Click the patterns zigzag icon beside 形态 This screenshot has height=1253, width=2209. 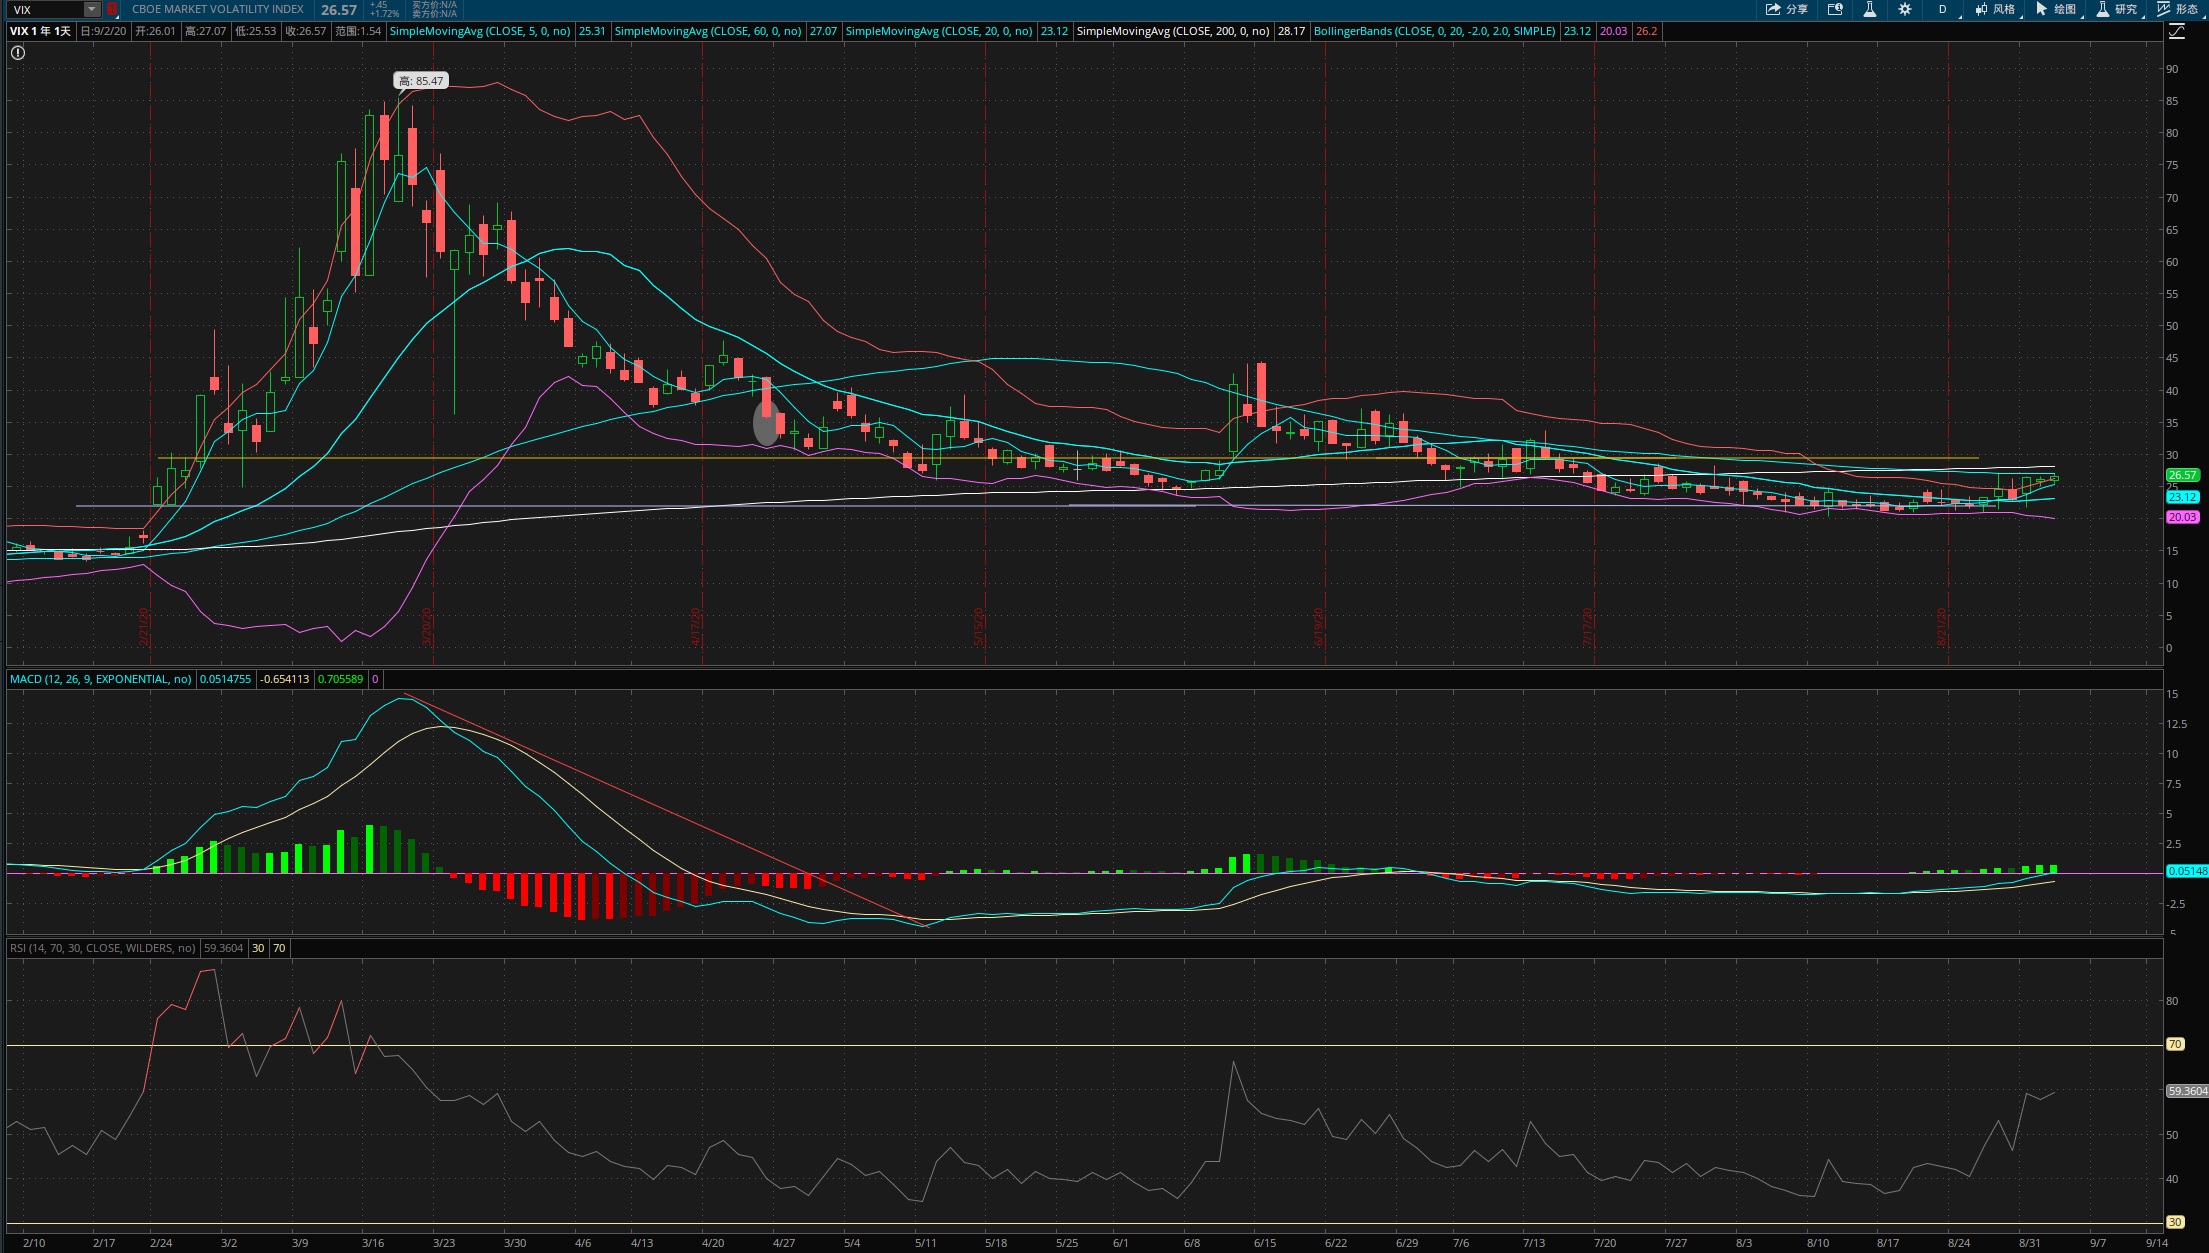2163,9
